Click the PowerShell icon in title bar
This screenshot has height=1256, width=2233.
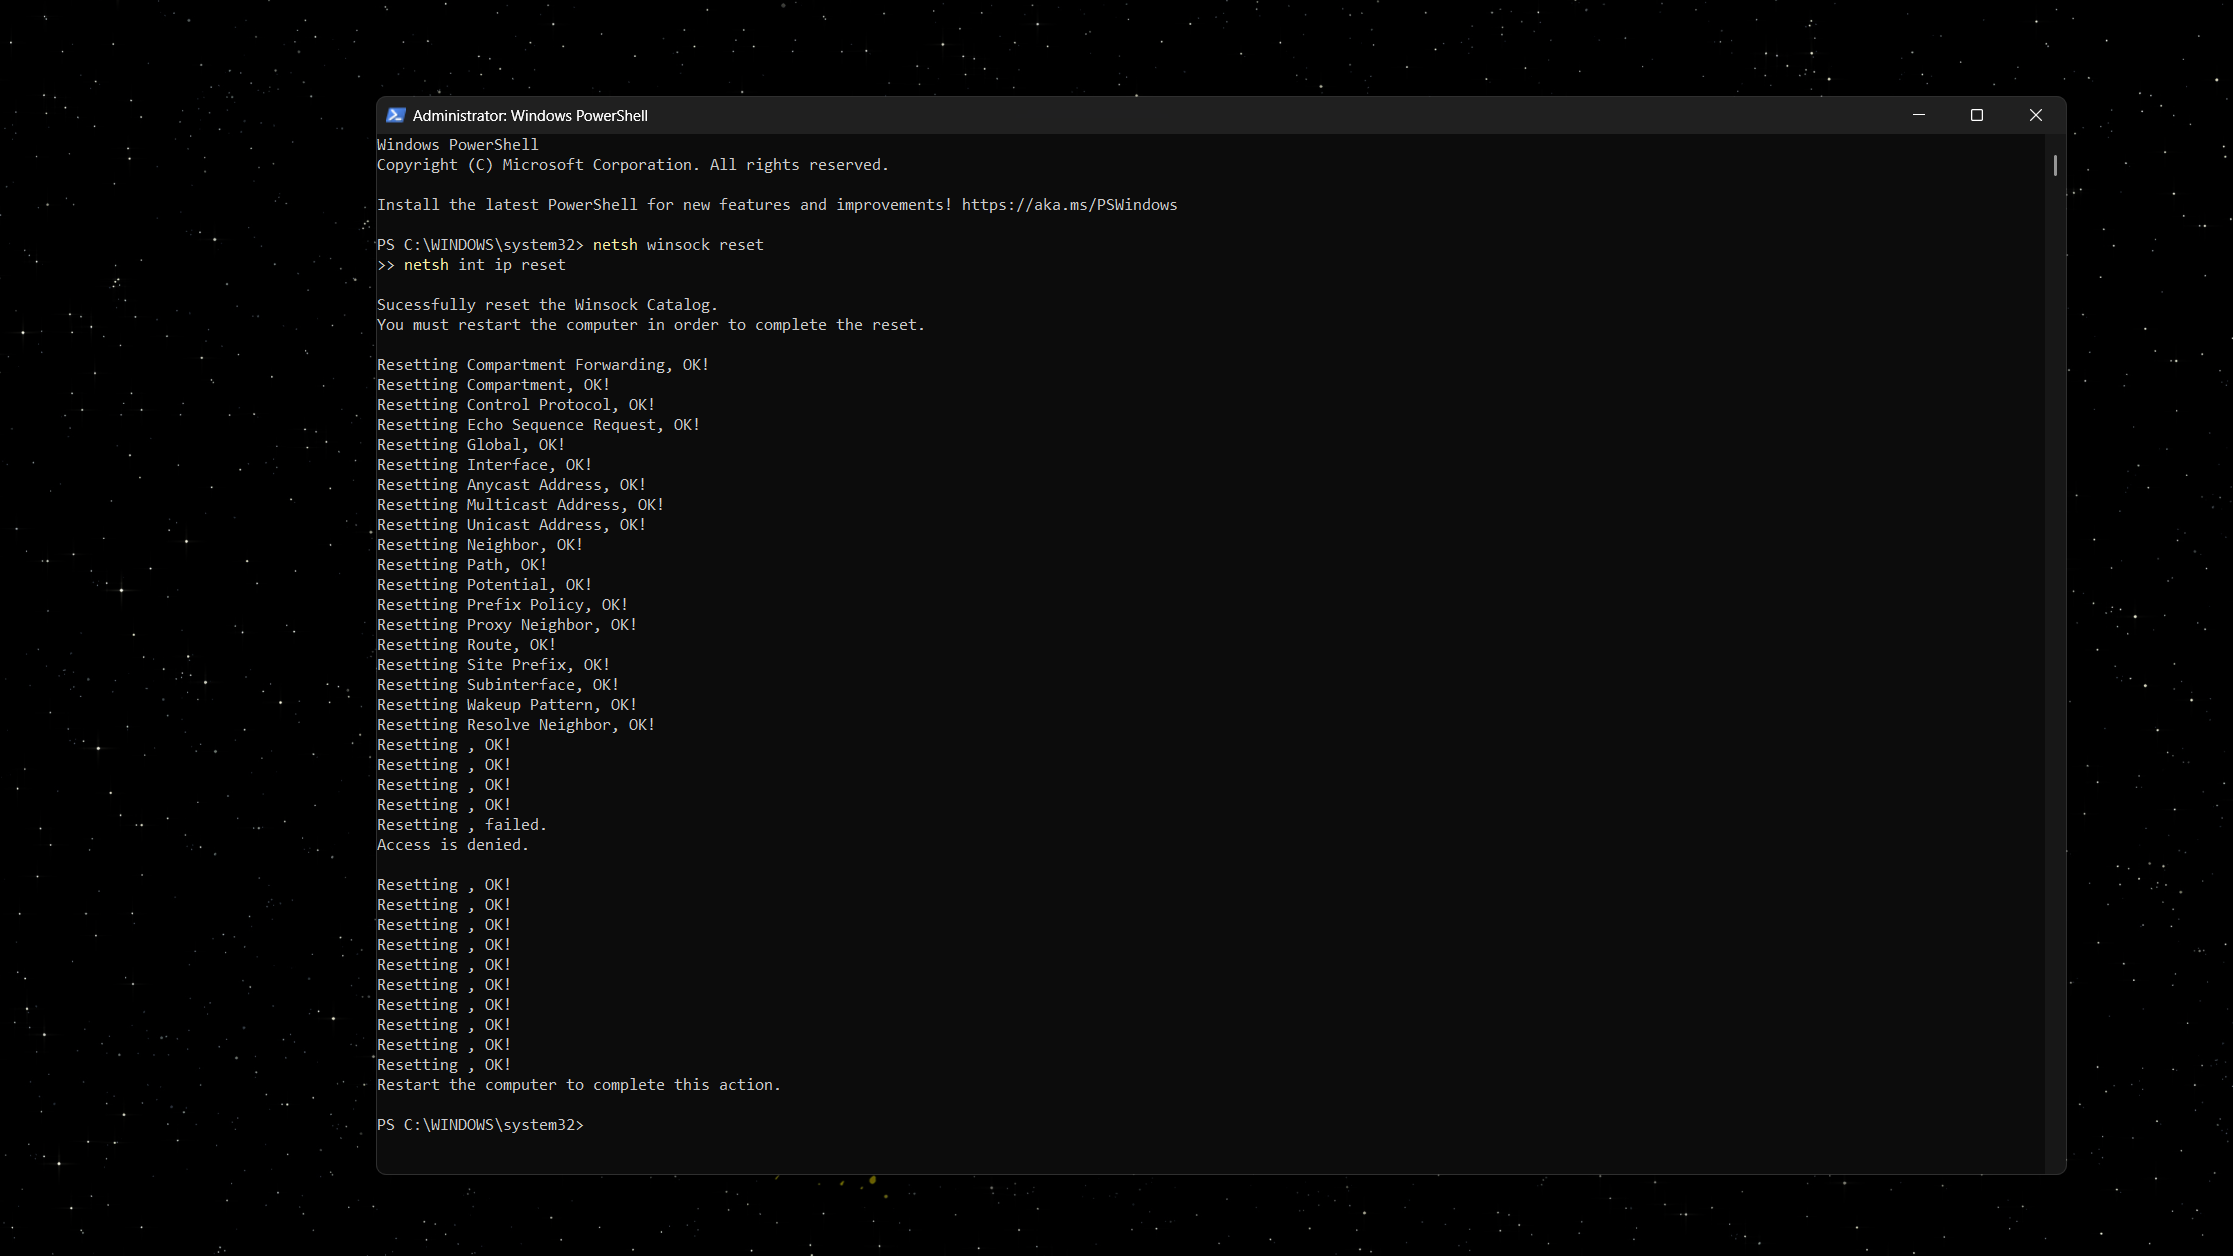[x=396, y=115]
